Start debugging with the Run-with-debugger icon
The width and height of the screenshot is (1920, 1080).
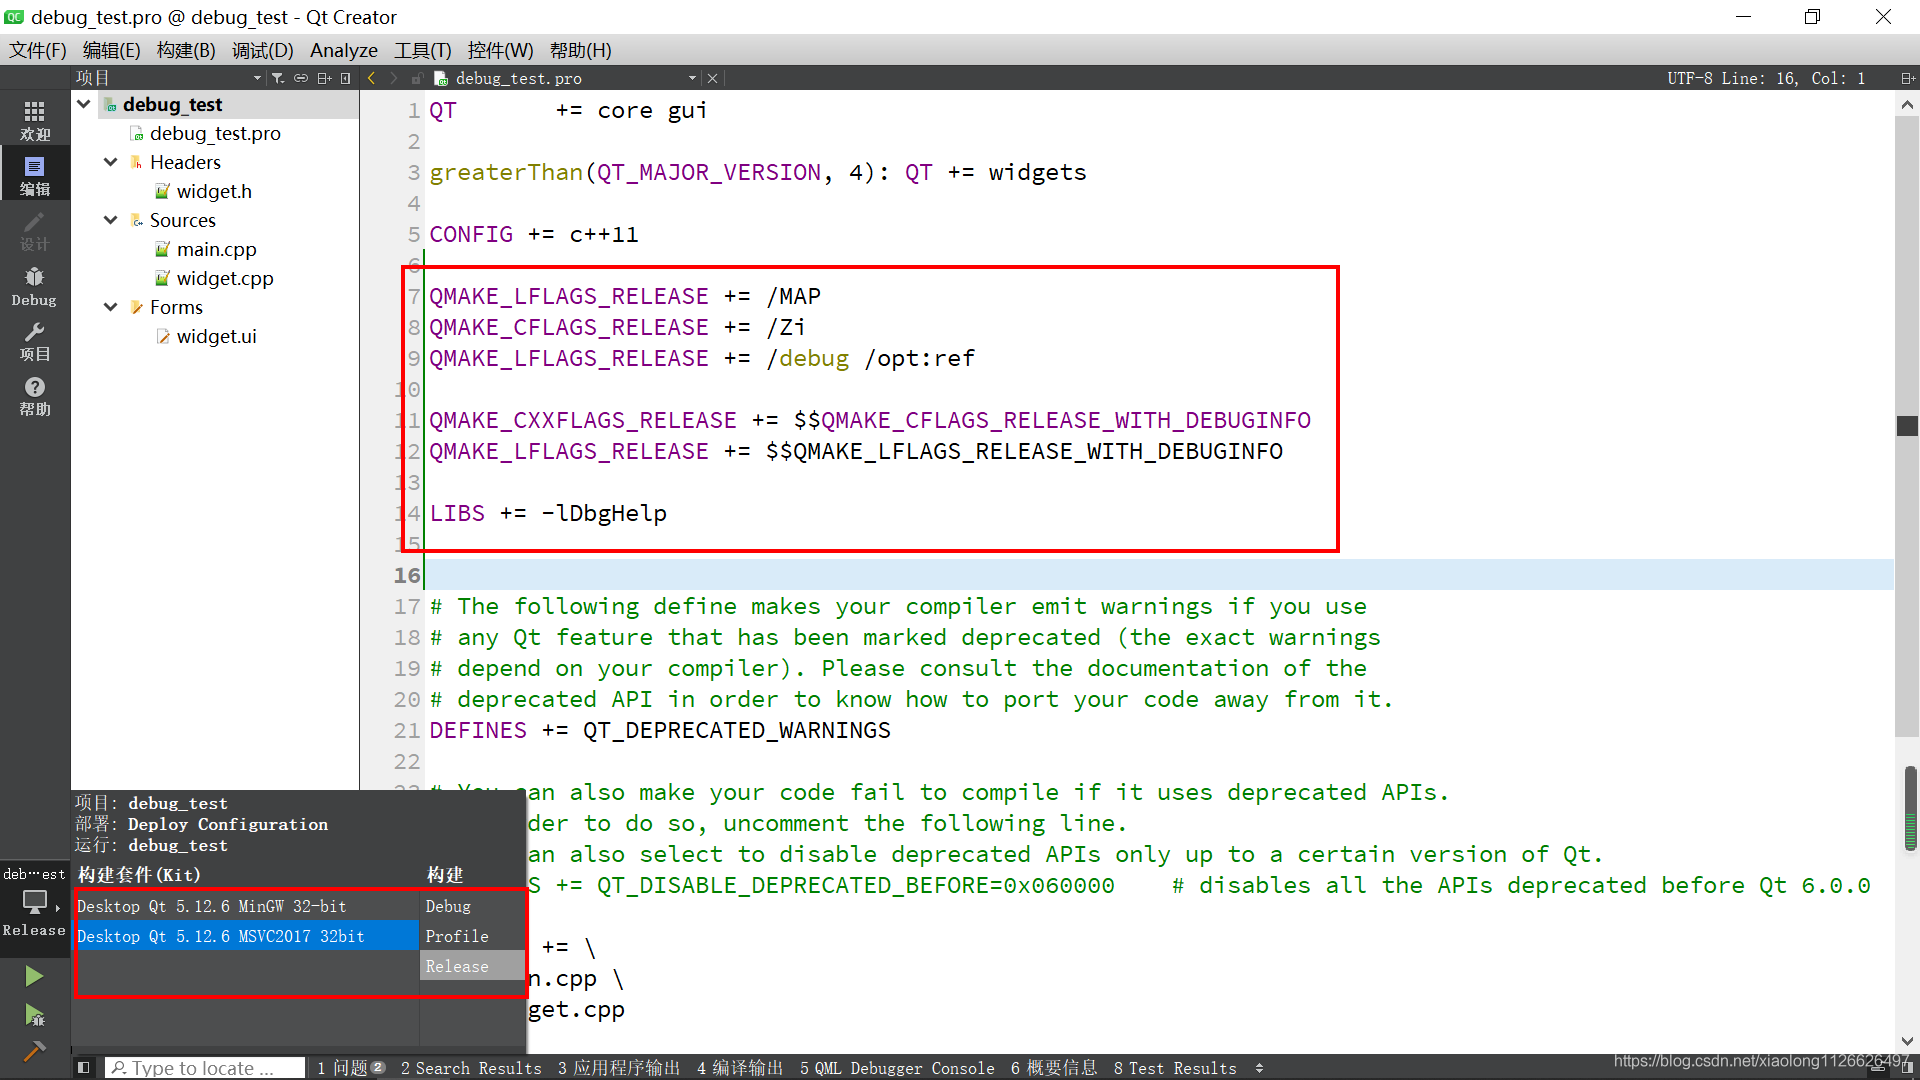pyautogui.click(x=34, y=1015)
